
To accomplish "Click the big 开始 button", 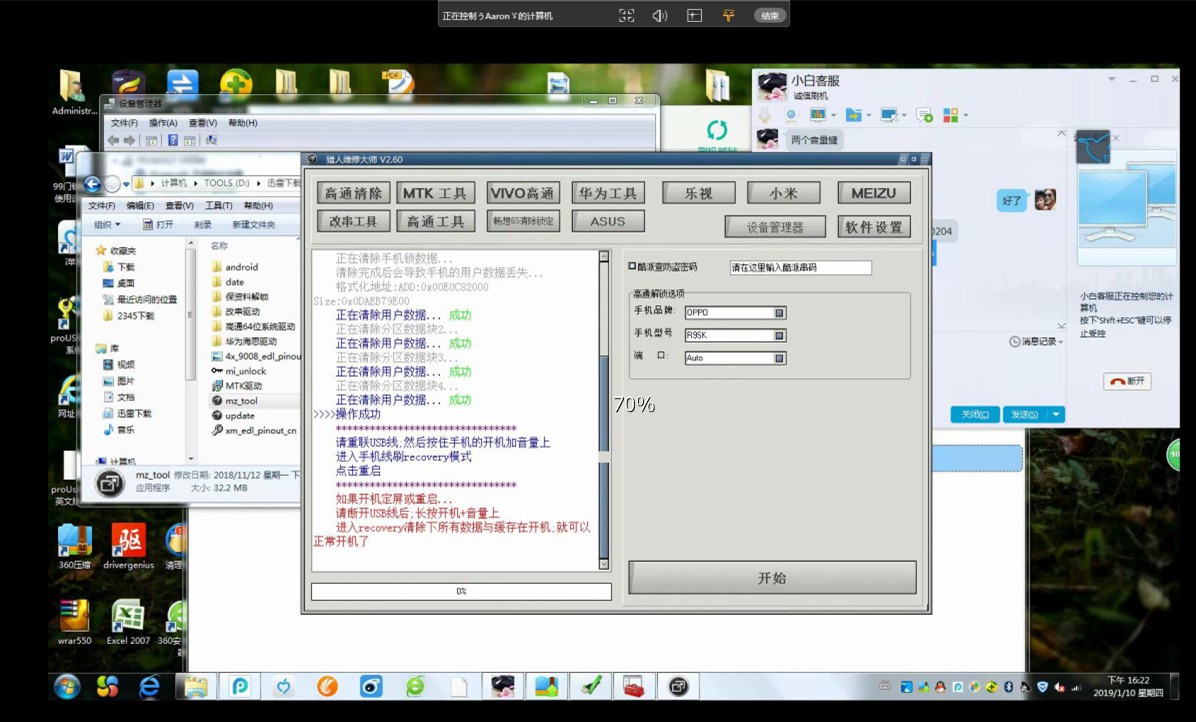I will click(772, 578).
